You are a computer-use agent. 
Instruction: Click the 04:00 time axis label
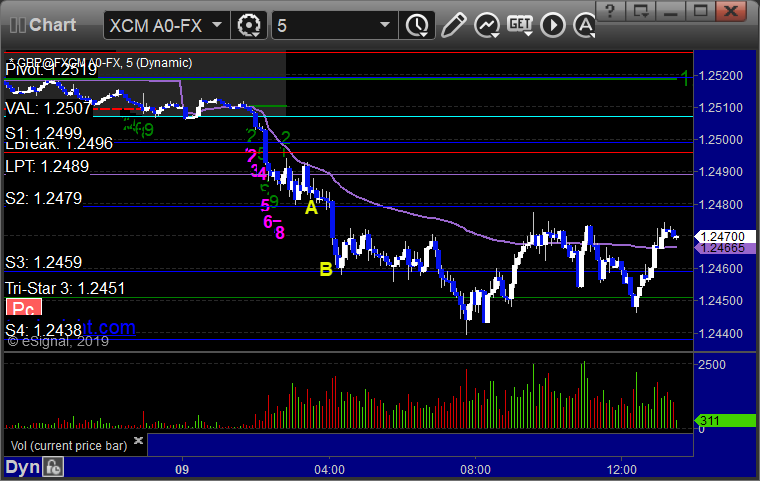[x=330, y=470]
